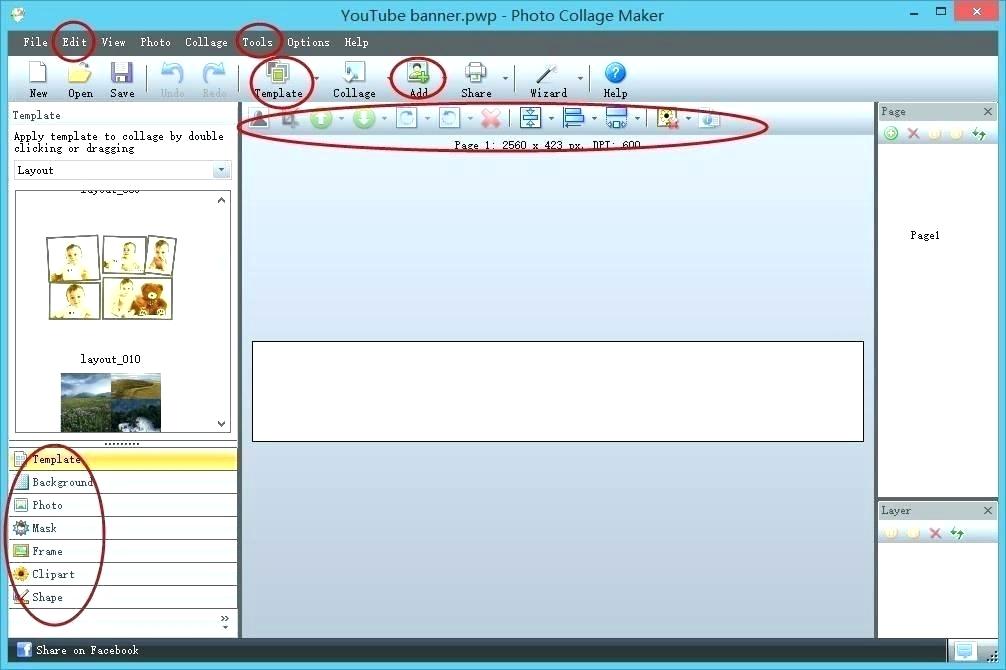Click the rotate counterclockwise icon

(x=449, y=118)
